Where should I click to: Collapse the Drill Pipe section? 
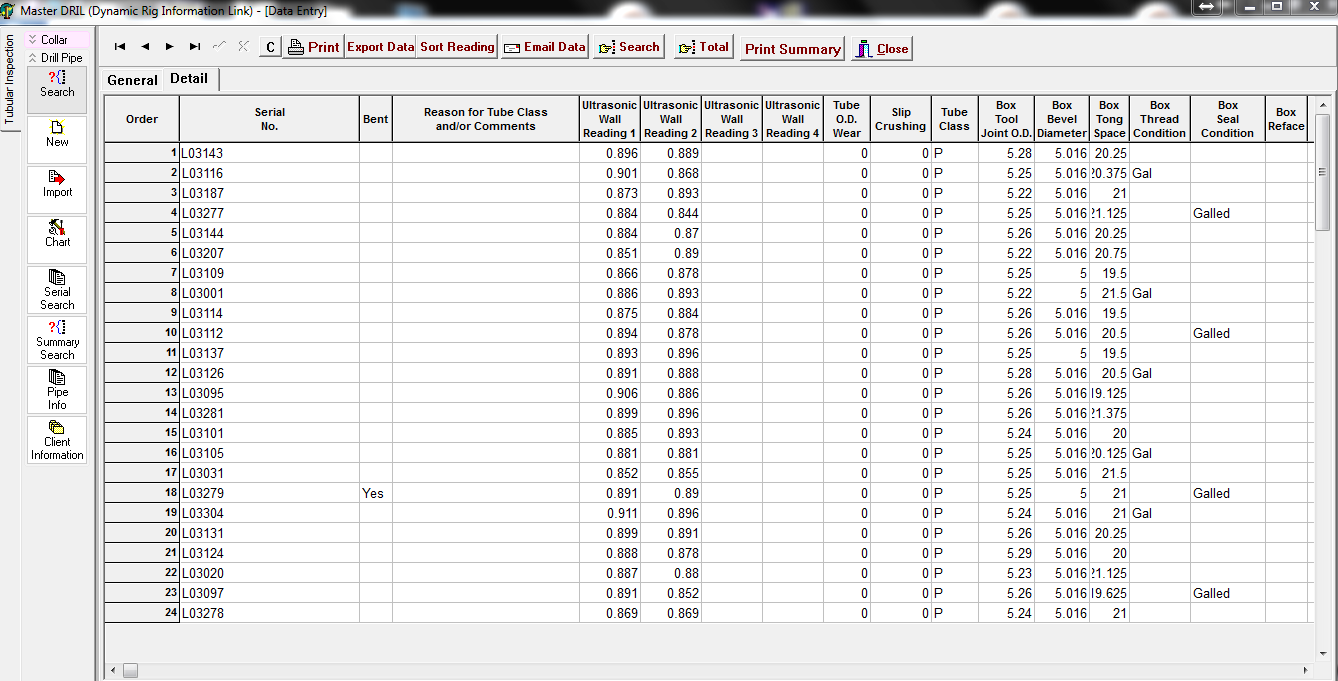[x=57, y=58]
